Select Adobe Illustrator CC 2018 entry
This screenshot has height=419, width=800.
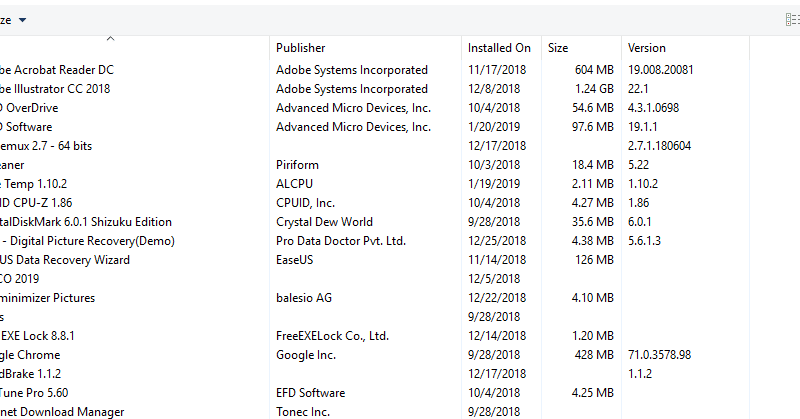coord(374,89)
